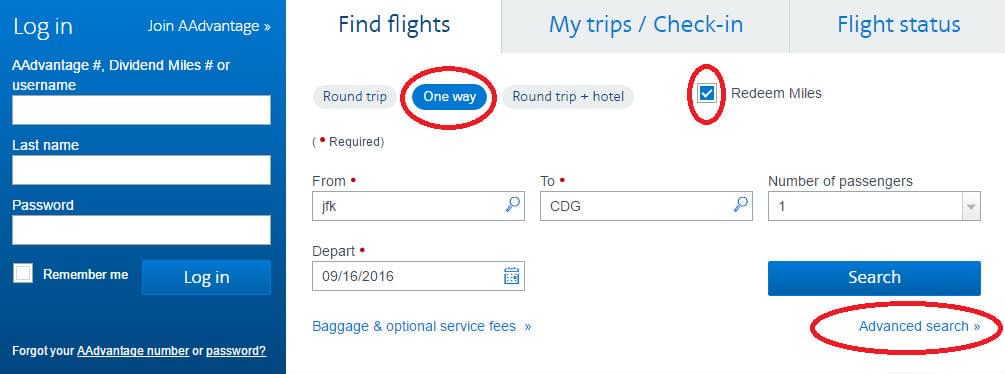Screen dimensions: 1005x374
Task: Open the Depart date calendar icon
Action: [511, 276]
